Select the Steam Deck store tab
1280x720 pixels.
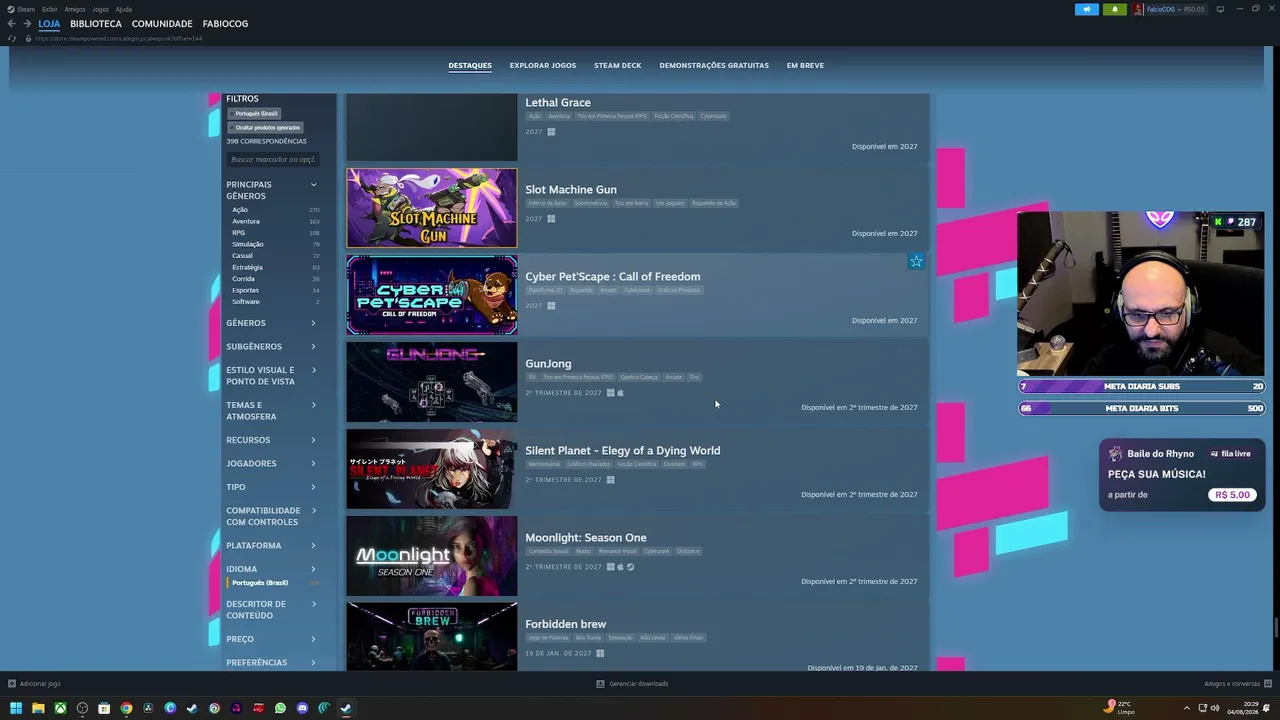tap(617, 66)
